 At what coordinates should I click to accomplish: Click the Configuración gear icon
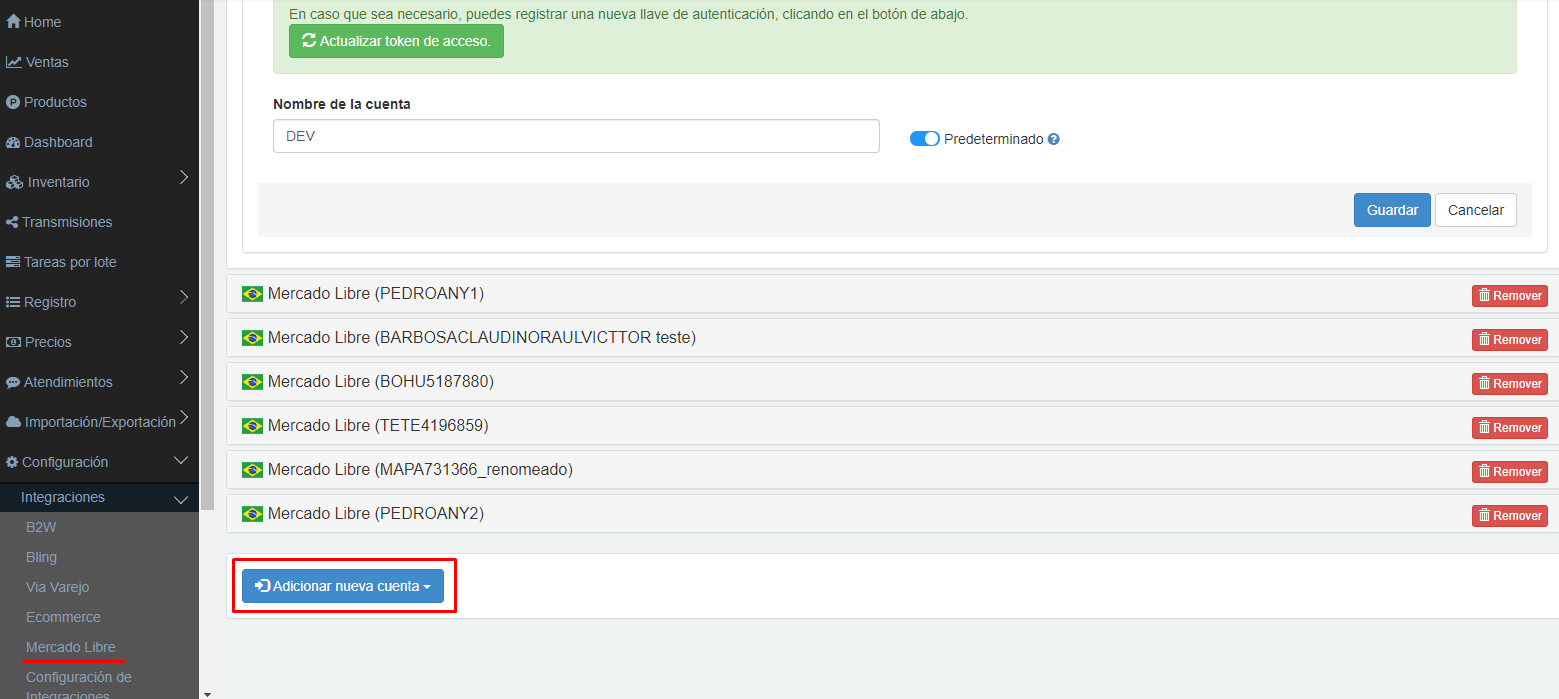12,462
